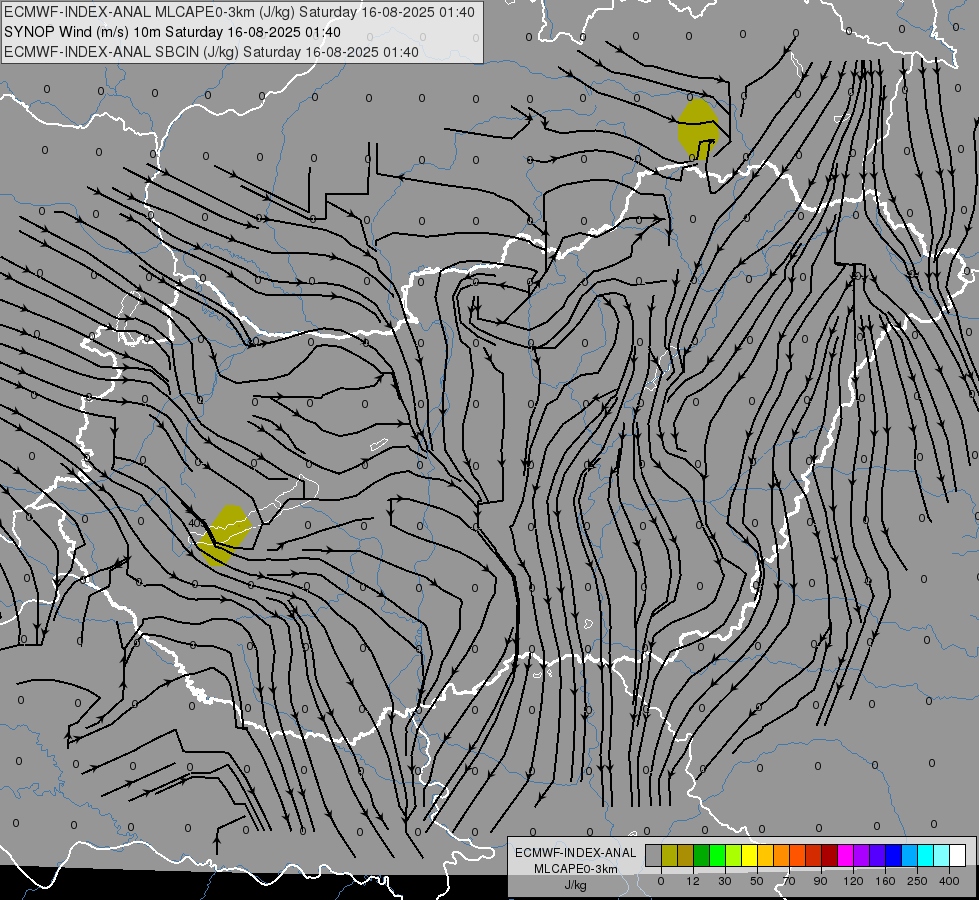This screenshot has height=900, width=979.
Task: Click the "90" value on the color scale
Action: tap(820, 881)
